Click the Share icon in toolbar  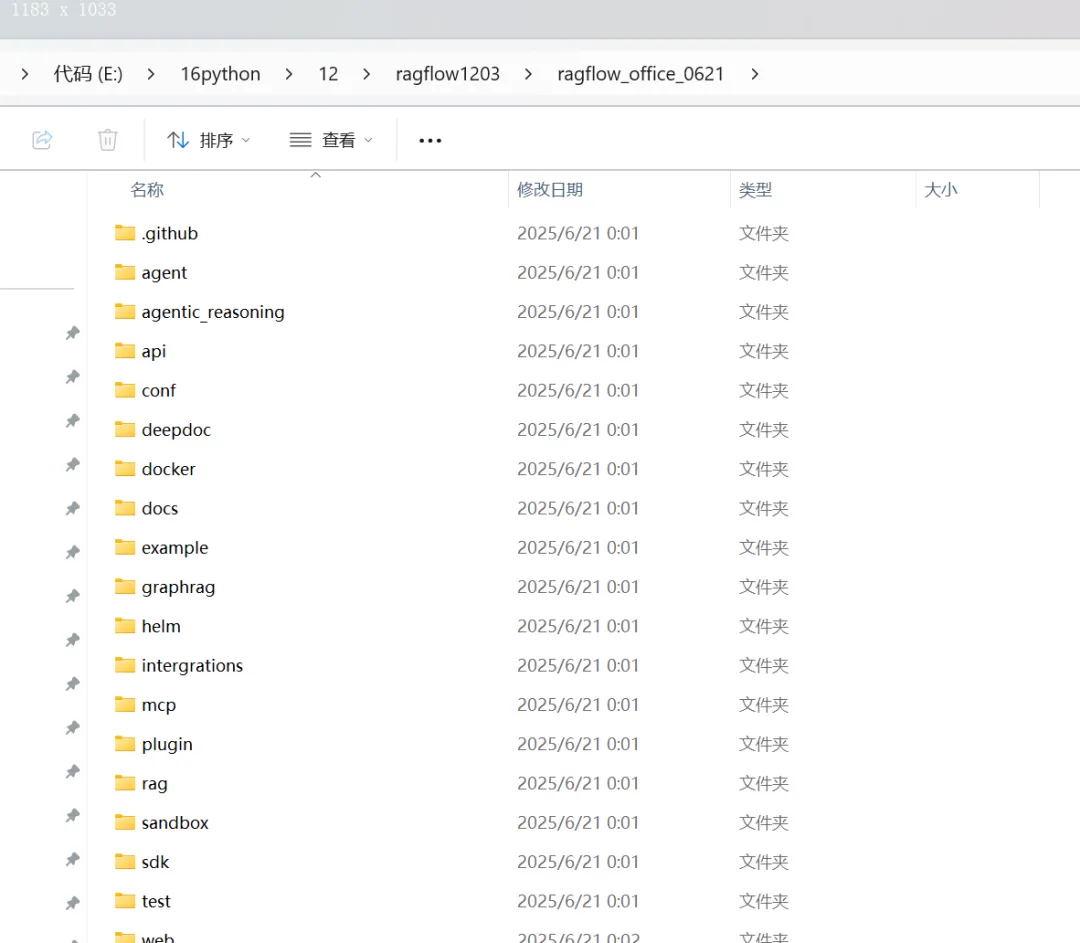point(42,140)
